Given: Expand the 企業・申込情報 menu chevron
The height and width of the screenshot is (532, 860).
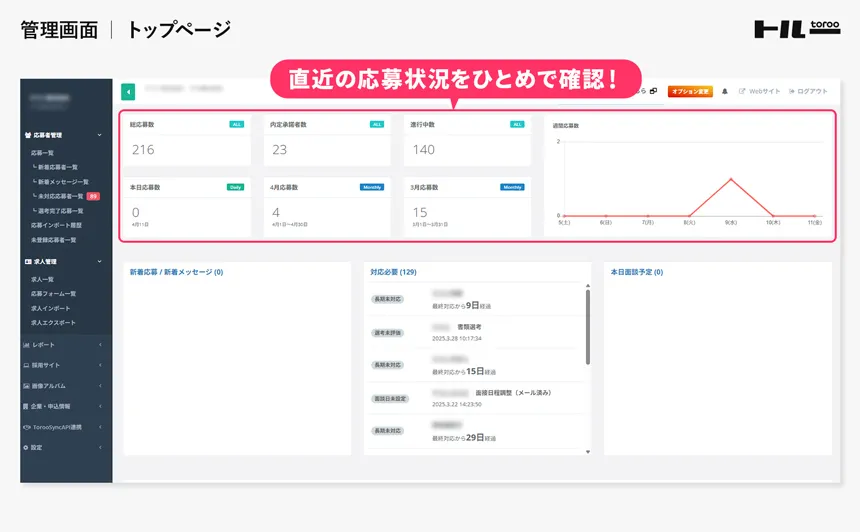Looking at the screenshot, I should pos(100,406).
